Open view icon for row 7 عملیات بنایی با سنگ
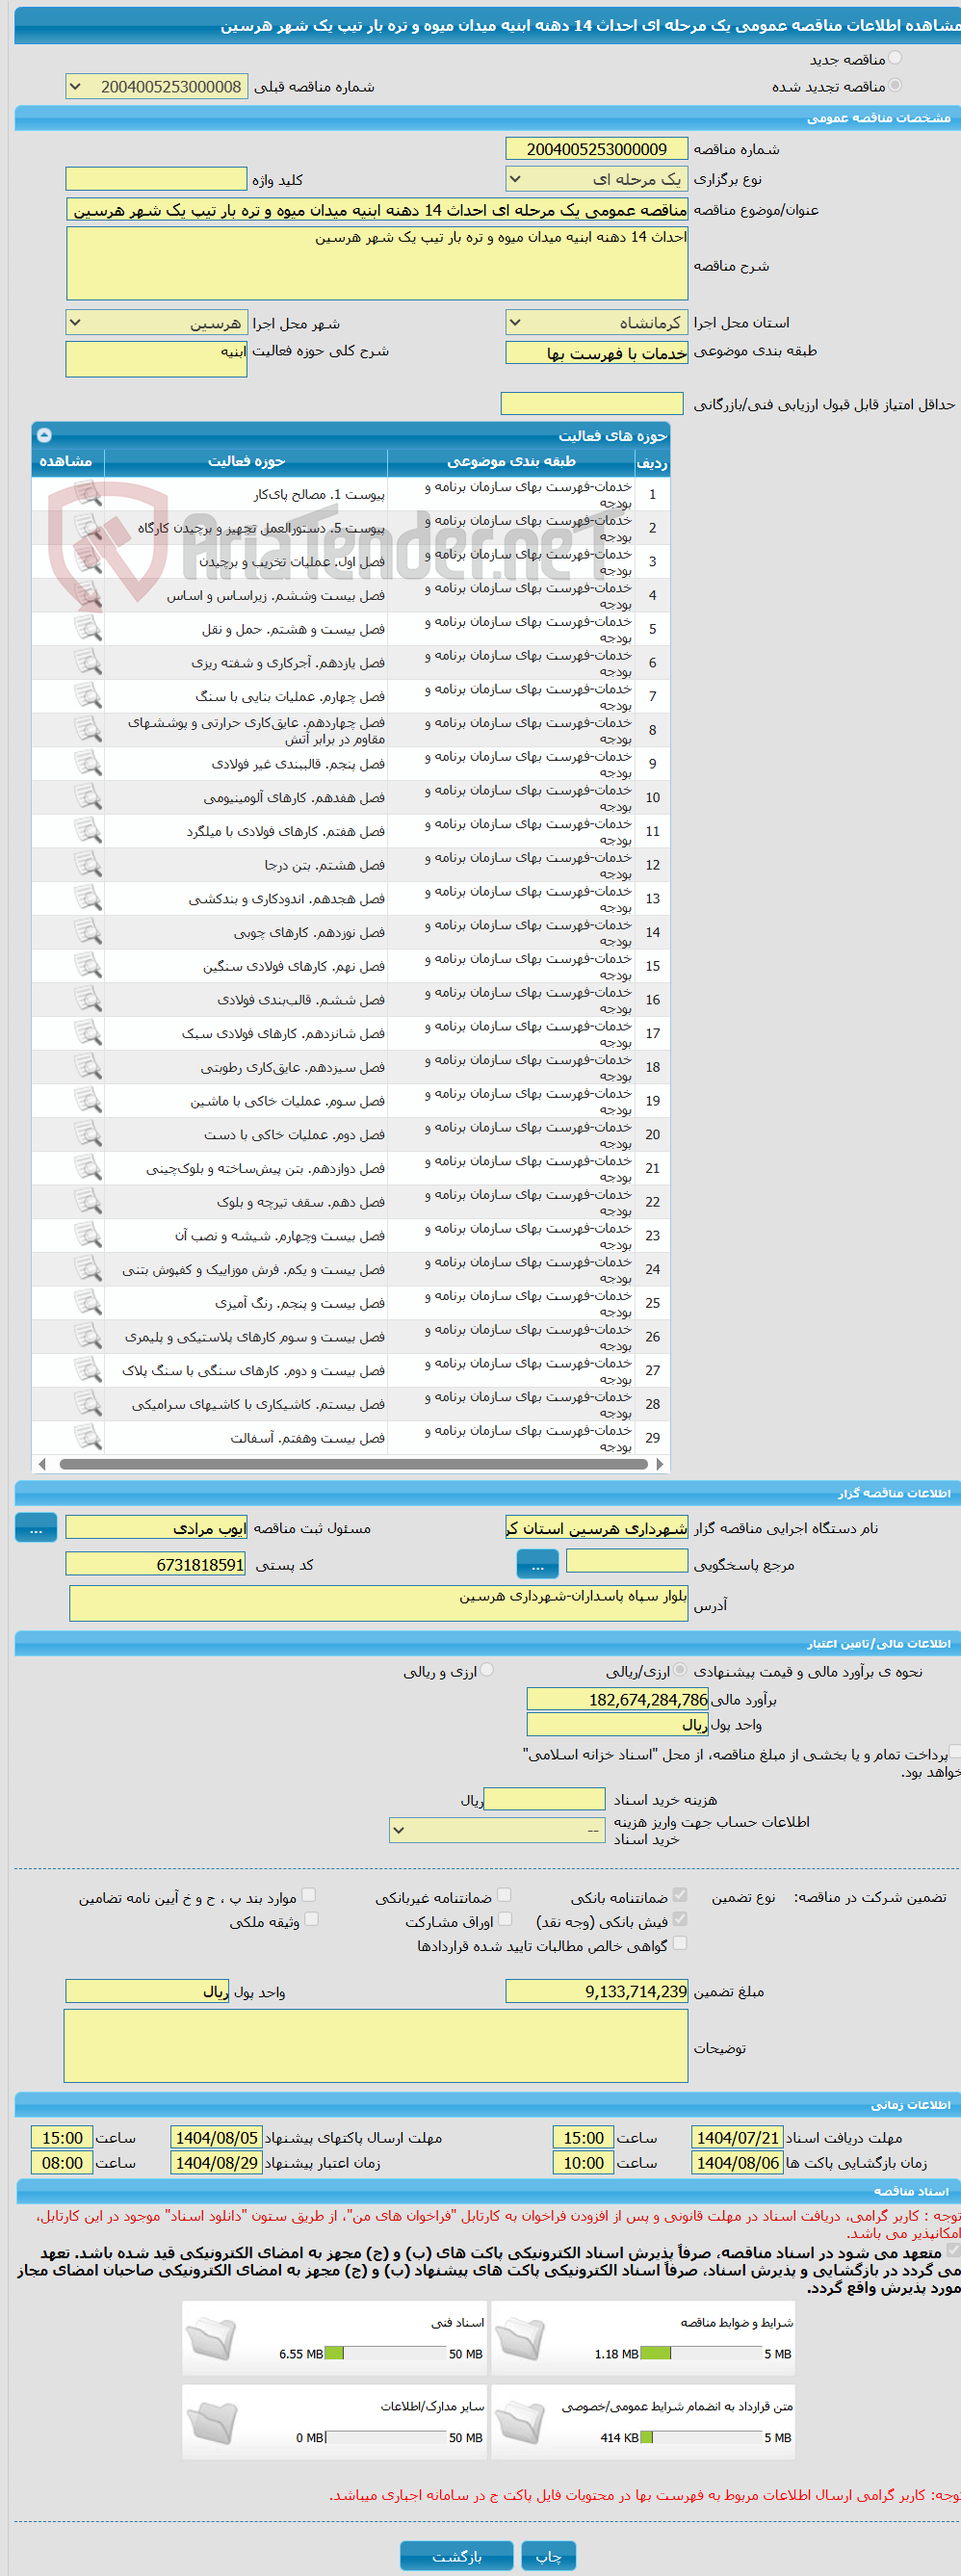 tap(88, 696)
